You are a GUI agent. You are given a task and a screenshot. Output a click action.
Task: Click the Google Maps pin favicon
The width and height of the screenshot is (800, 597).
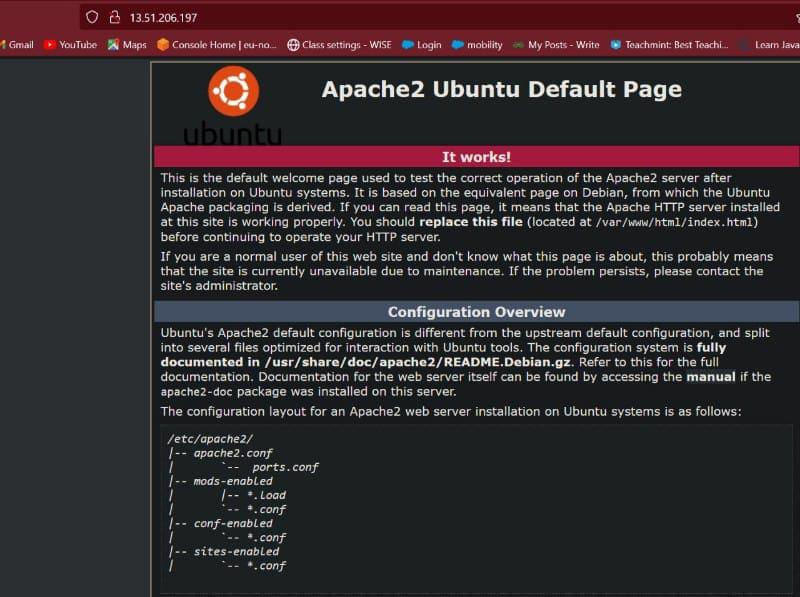[x=113, y=45]
